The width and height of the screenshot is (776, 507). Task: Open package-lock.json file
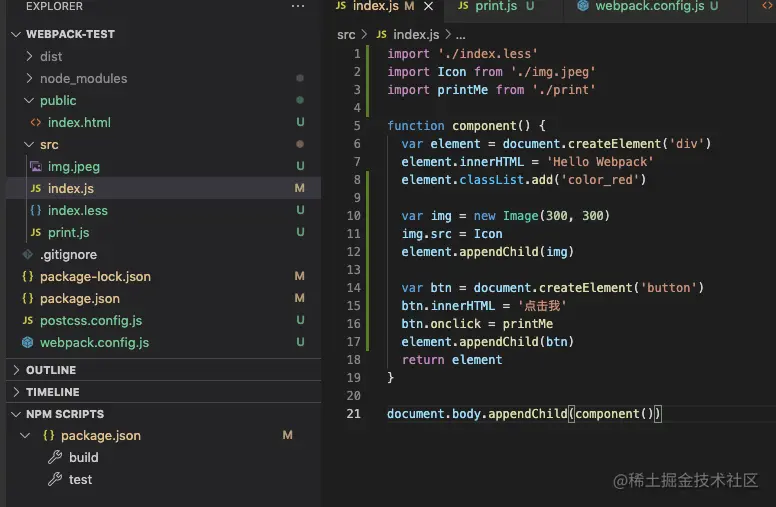click(96, 277)
